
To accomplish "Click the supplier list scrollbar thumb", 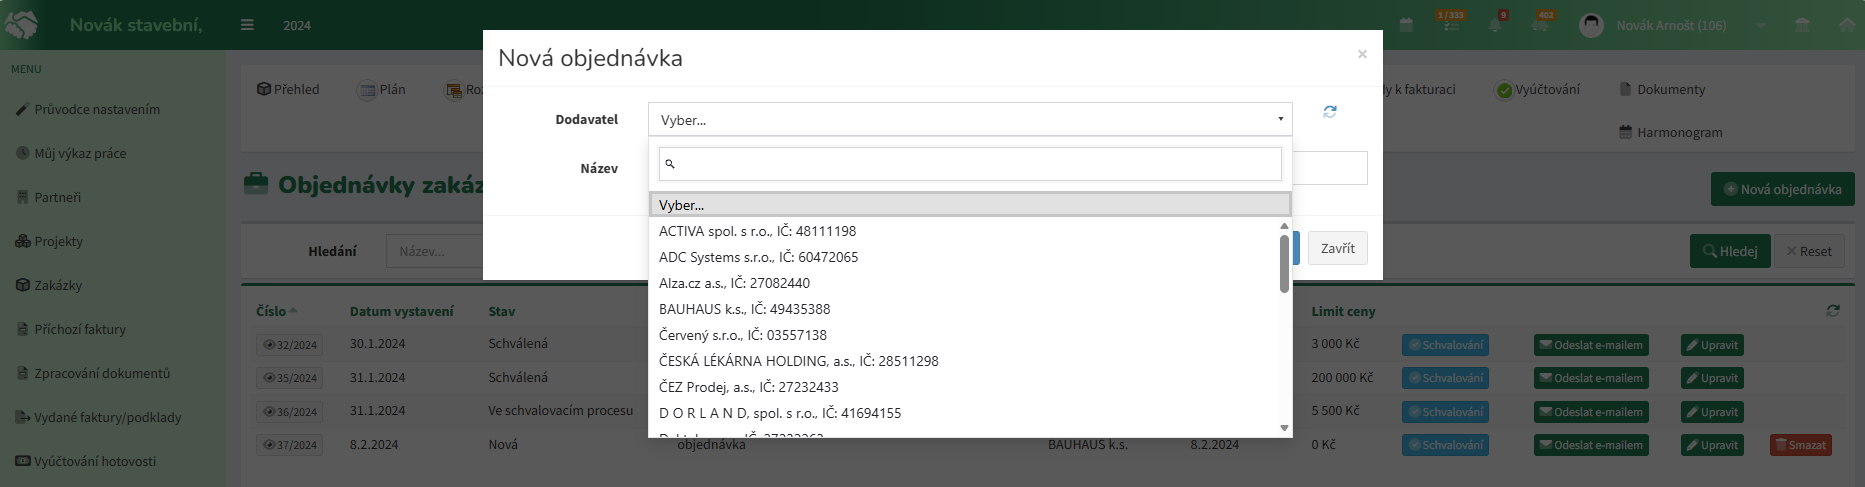I will click(1285, 263).
